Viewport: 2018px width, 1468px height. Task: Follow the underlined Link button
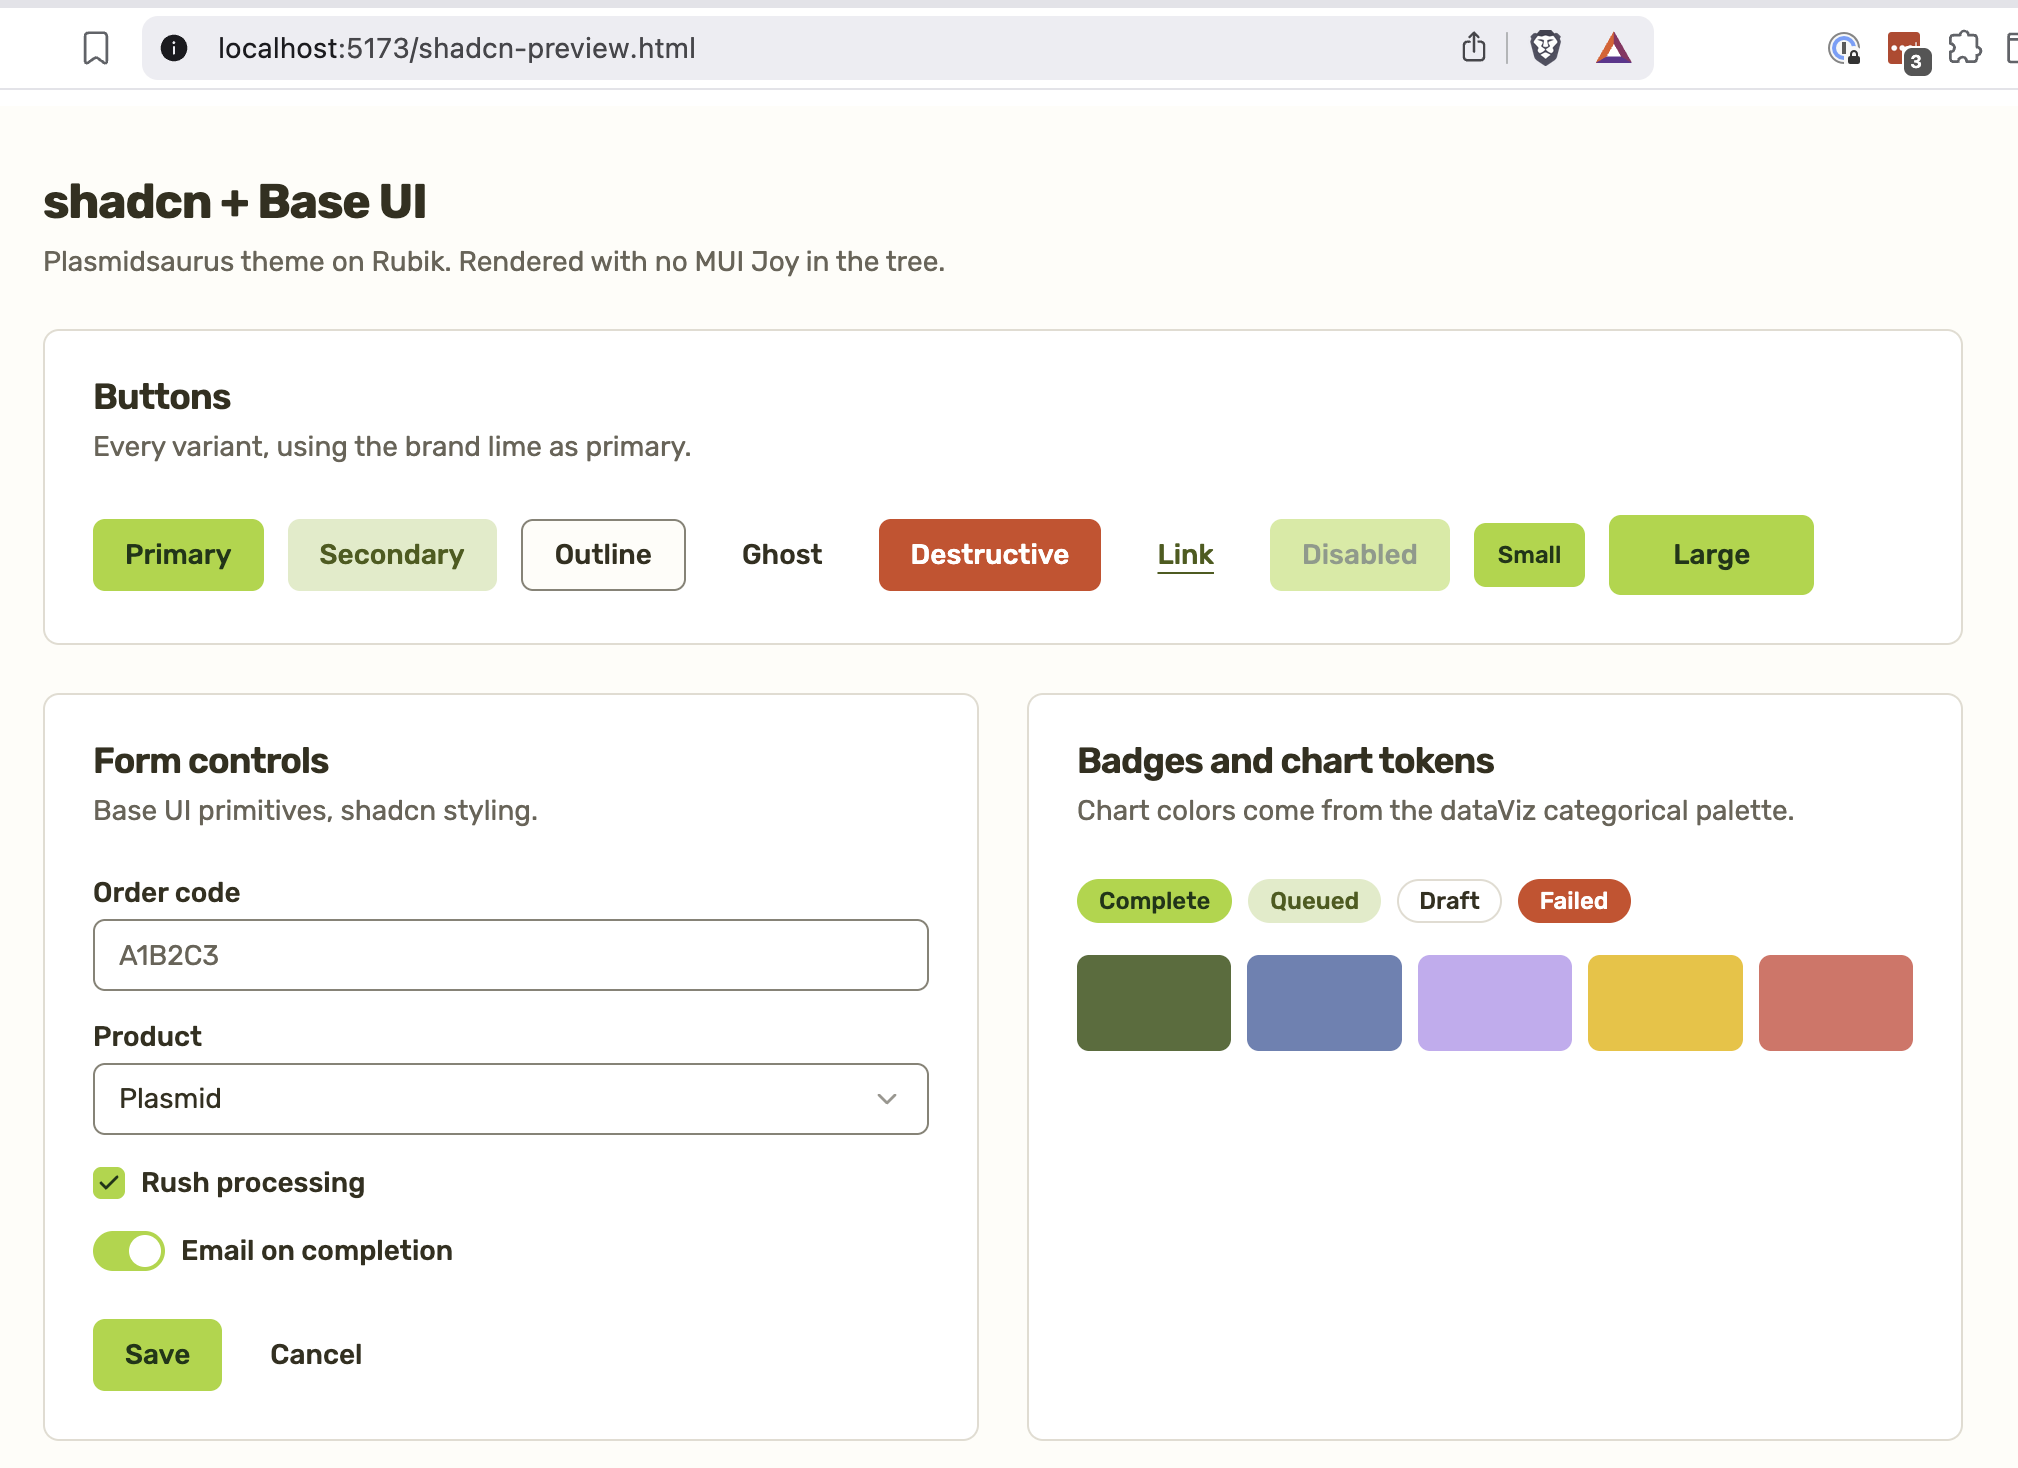point(1186,555)
